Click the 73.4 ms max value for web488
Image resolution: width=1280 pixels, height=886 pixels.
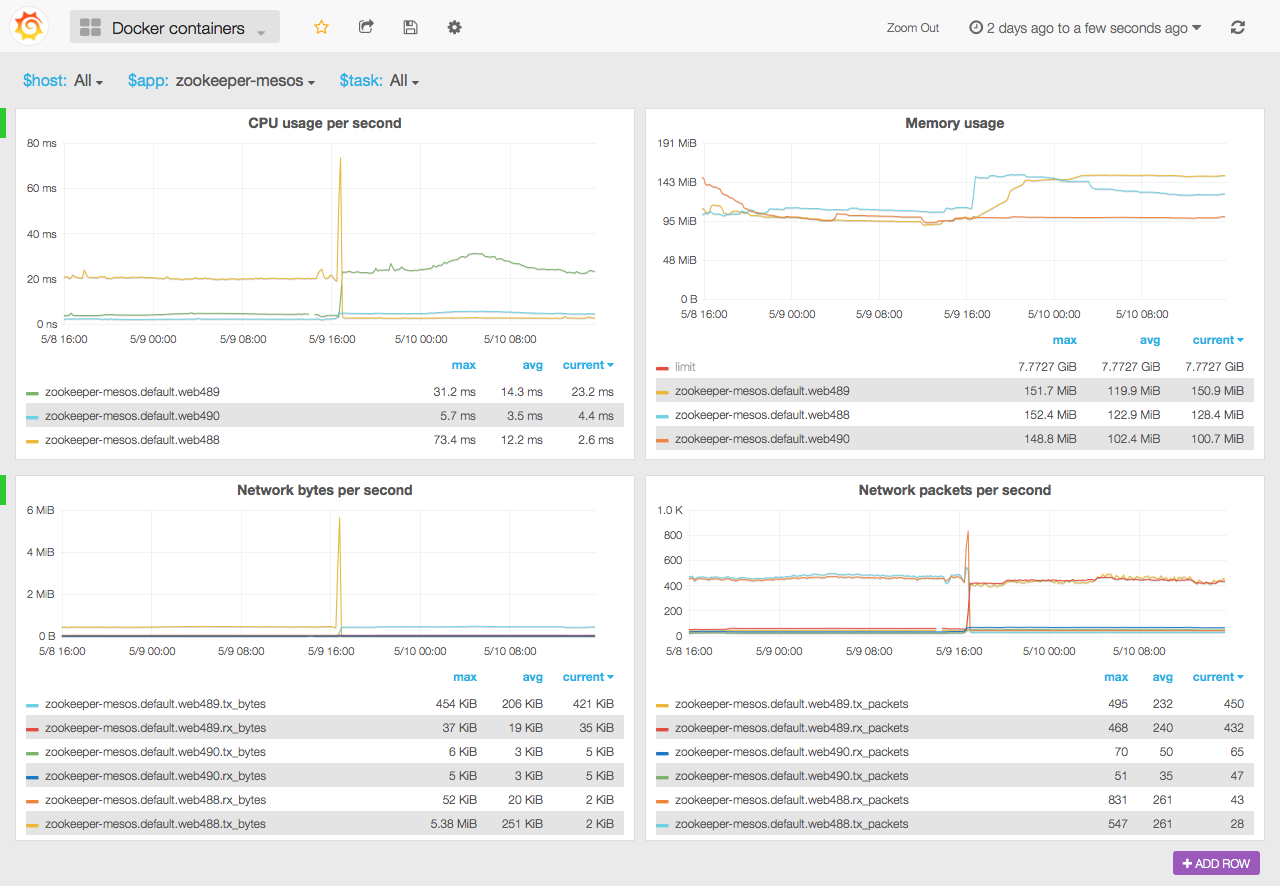(455, 440)
